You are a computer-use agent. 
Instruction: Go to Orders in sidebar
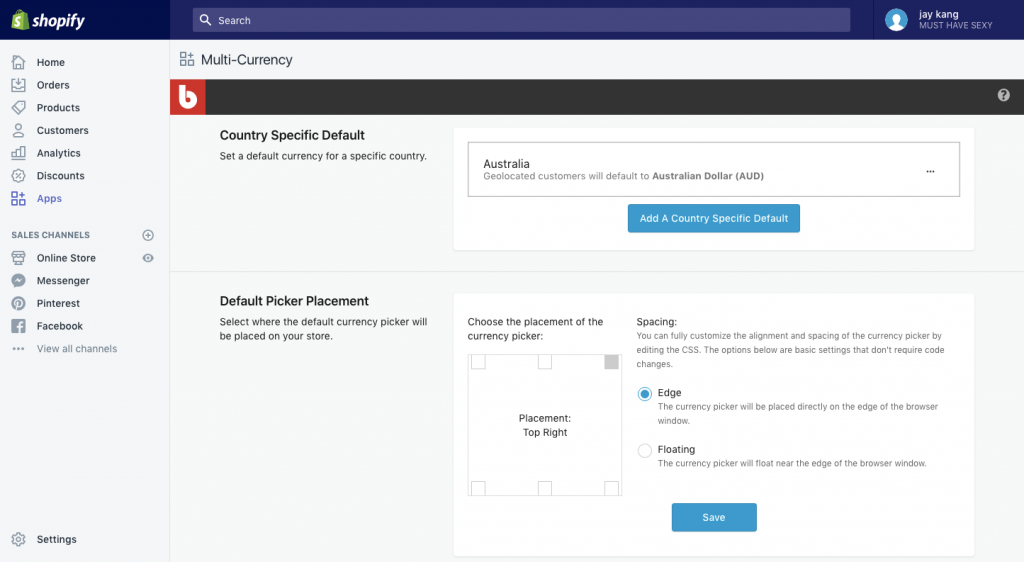pos(53,85)
